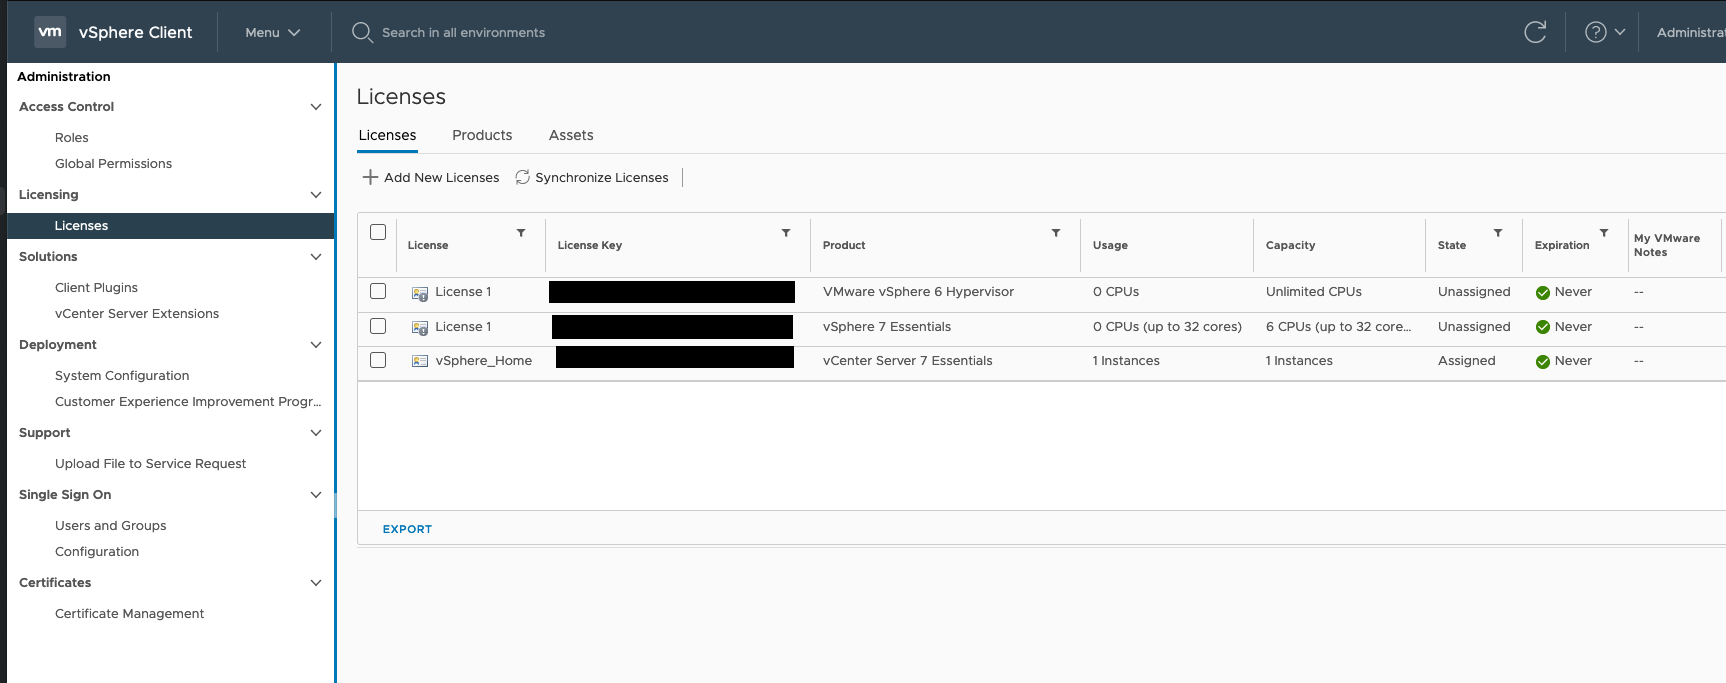Collapse the Deployment section chevron
The image size is (1726, 683).
[316, 345]
